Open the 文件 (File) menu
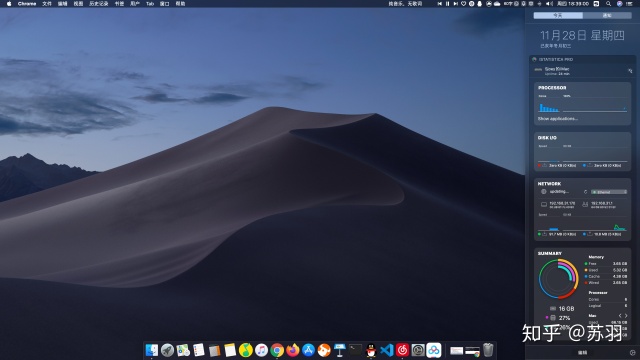 coord(47,4)
